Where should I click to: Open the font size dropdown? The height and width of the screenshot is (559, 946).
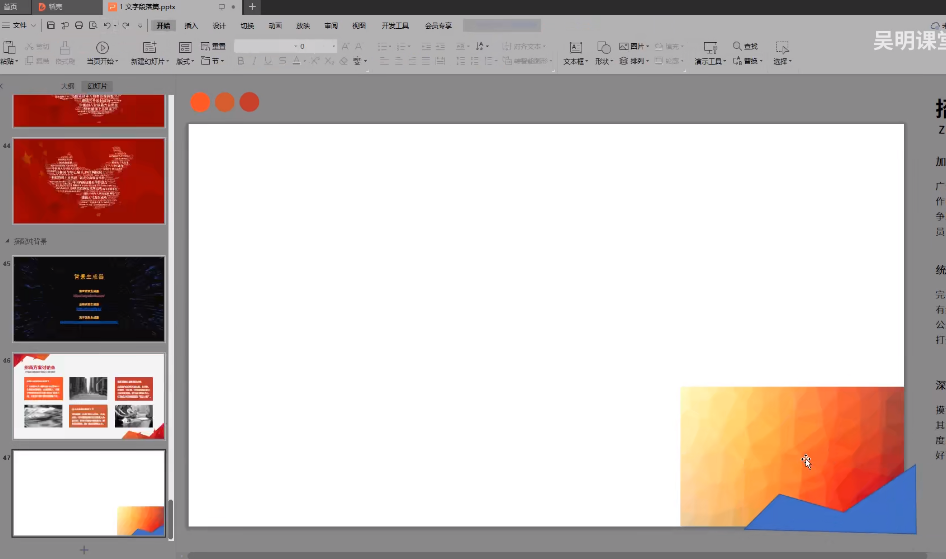334,46
